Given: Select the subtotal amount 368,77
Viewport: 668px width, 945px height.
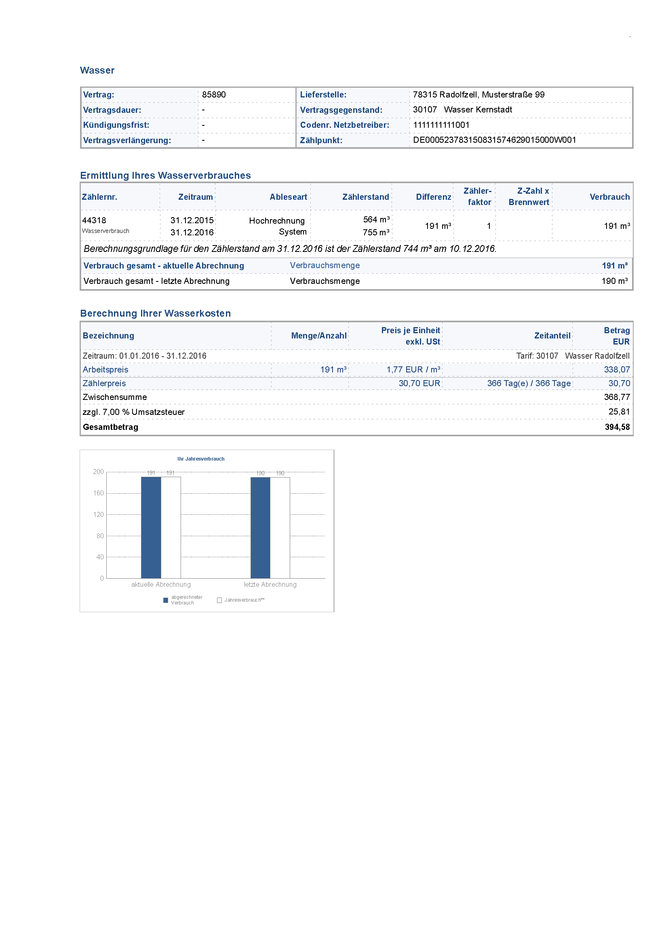Looking at the screenshot, I should (617, 398).
